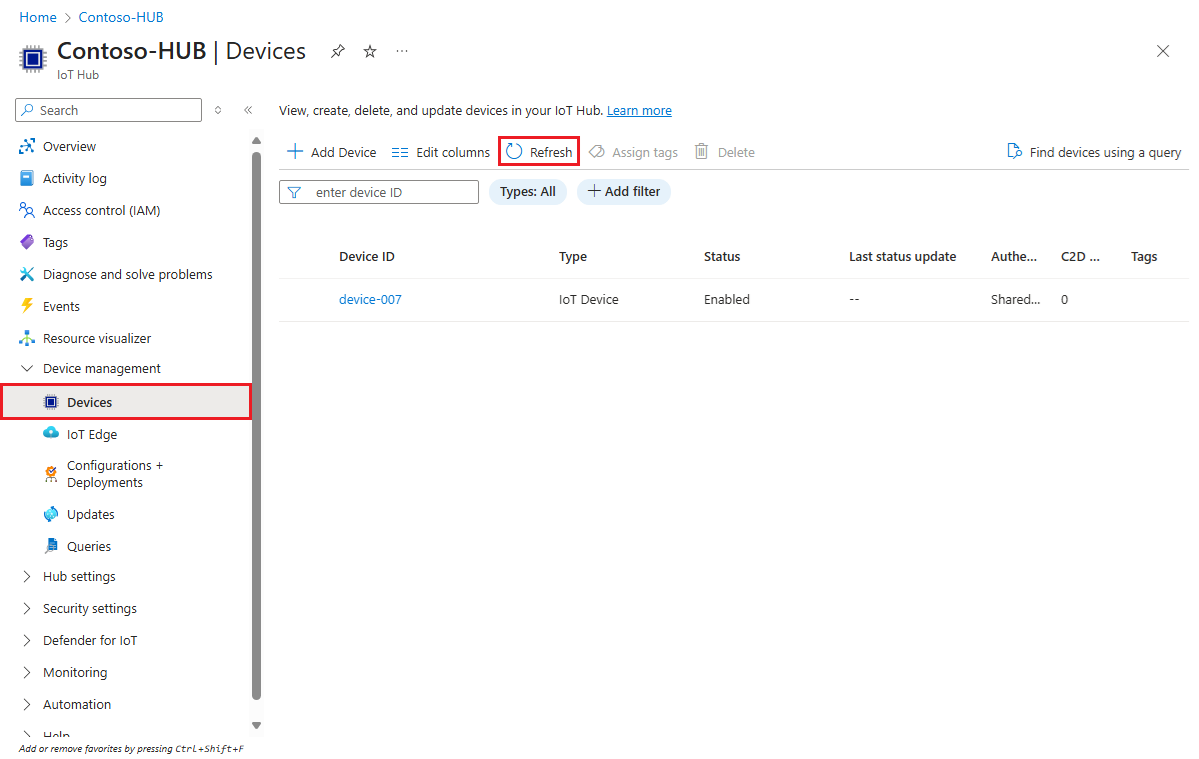Expand the Security settings section
This screenshot has height=759, width=1199.
90,608
